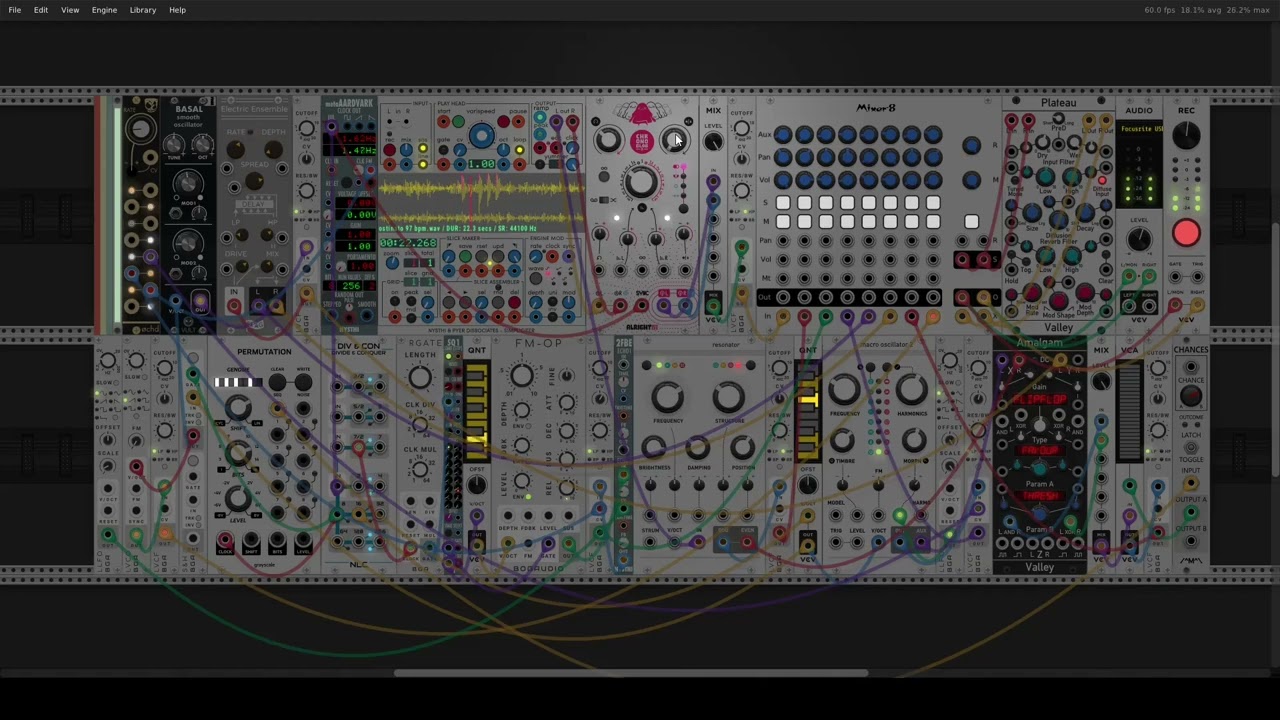Open the Engine menu
1280x720 pixels.
point(104,10)
